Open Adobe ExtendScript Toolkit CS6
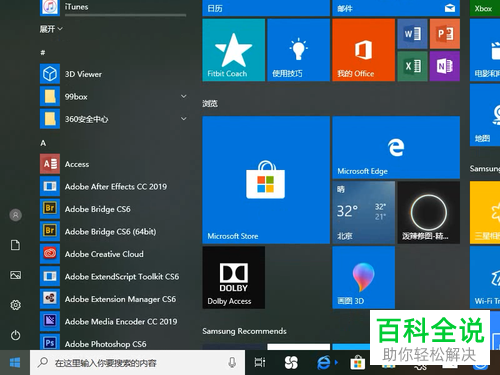The height and width of the screenshot is (375, 500). [x=113, y=276]
